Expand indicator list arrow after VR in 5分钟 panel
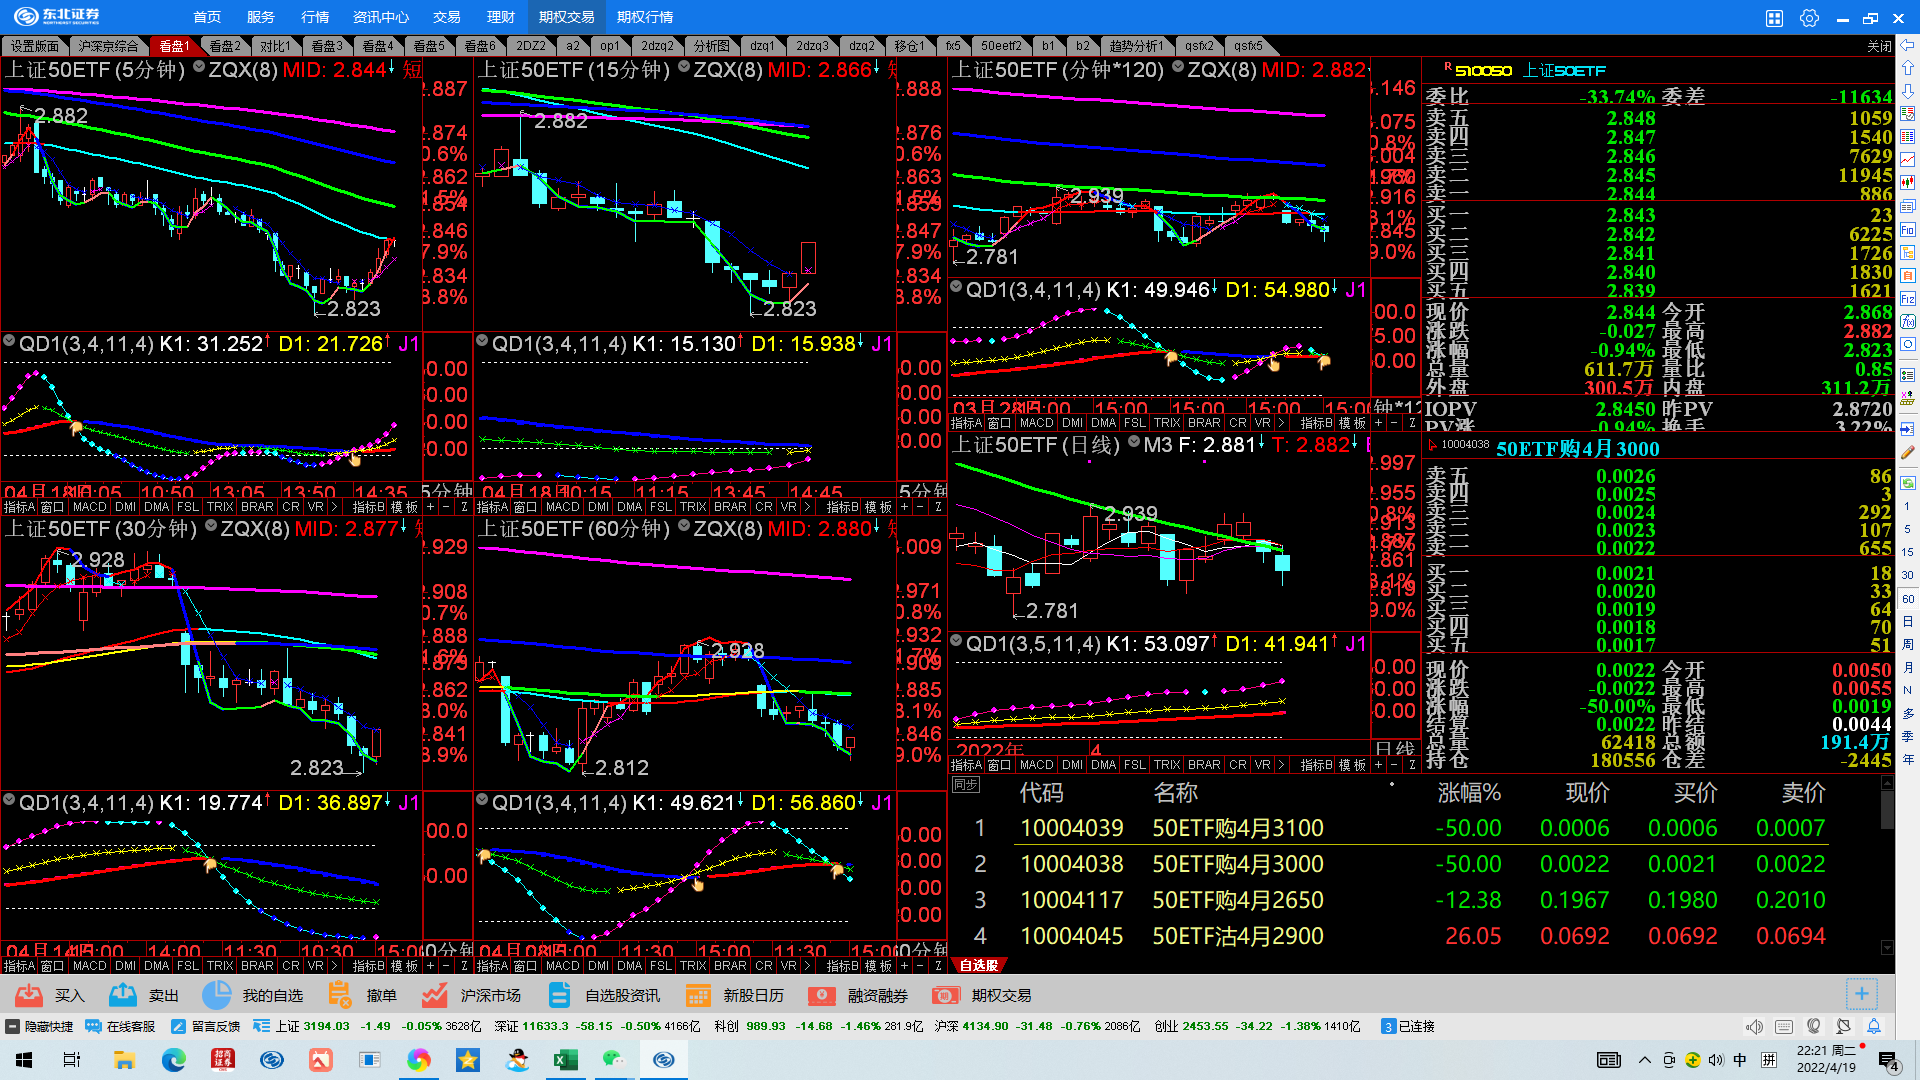 click(334, 507)
